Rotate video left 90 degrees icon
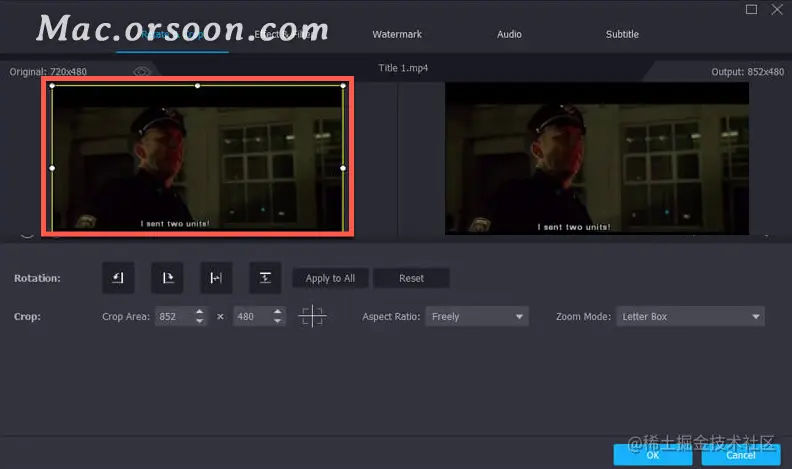792x469 pixels. pos(118,278)
